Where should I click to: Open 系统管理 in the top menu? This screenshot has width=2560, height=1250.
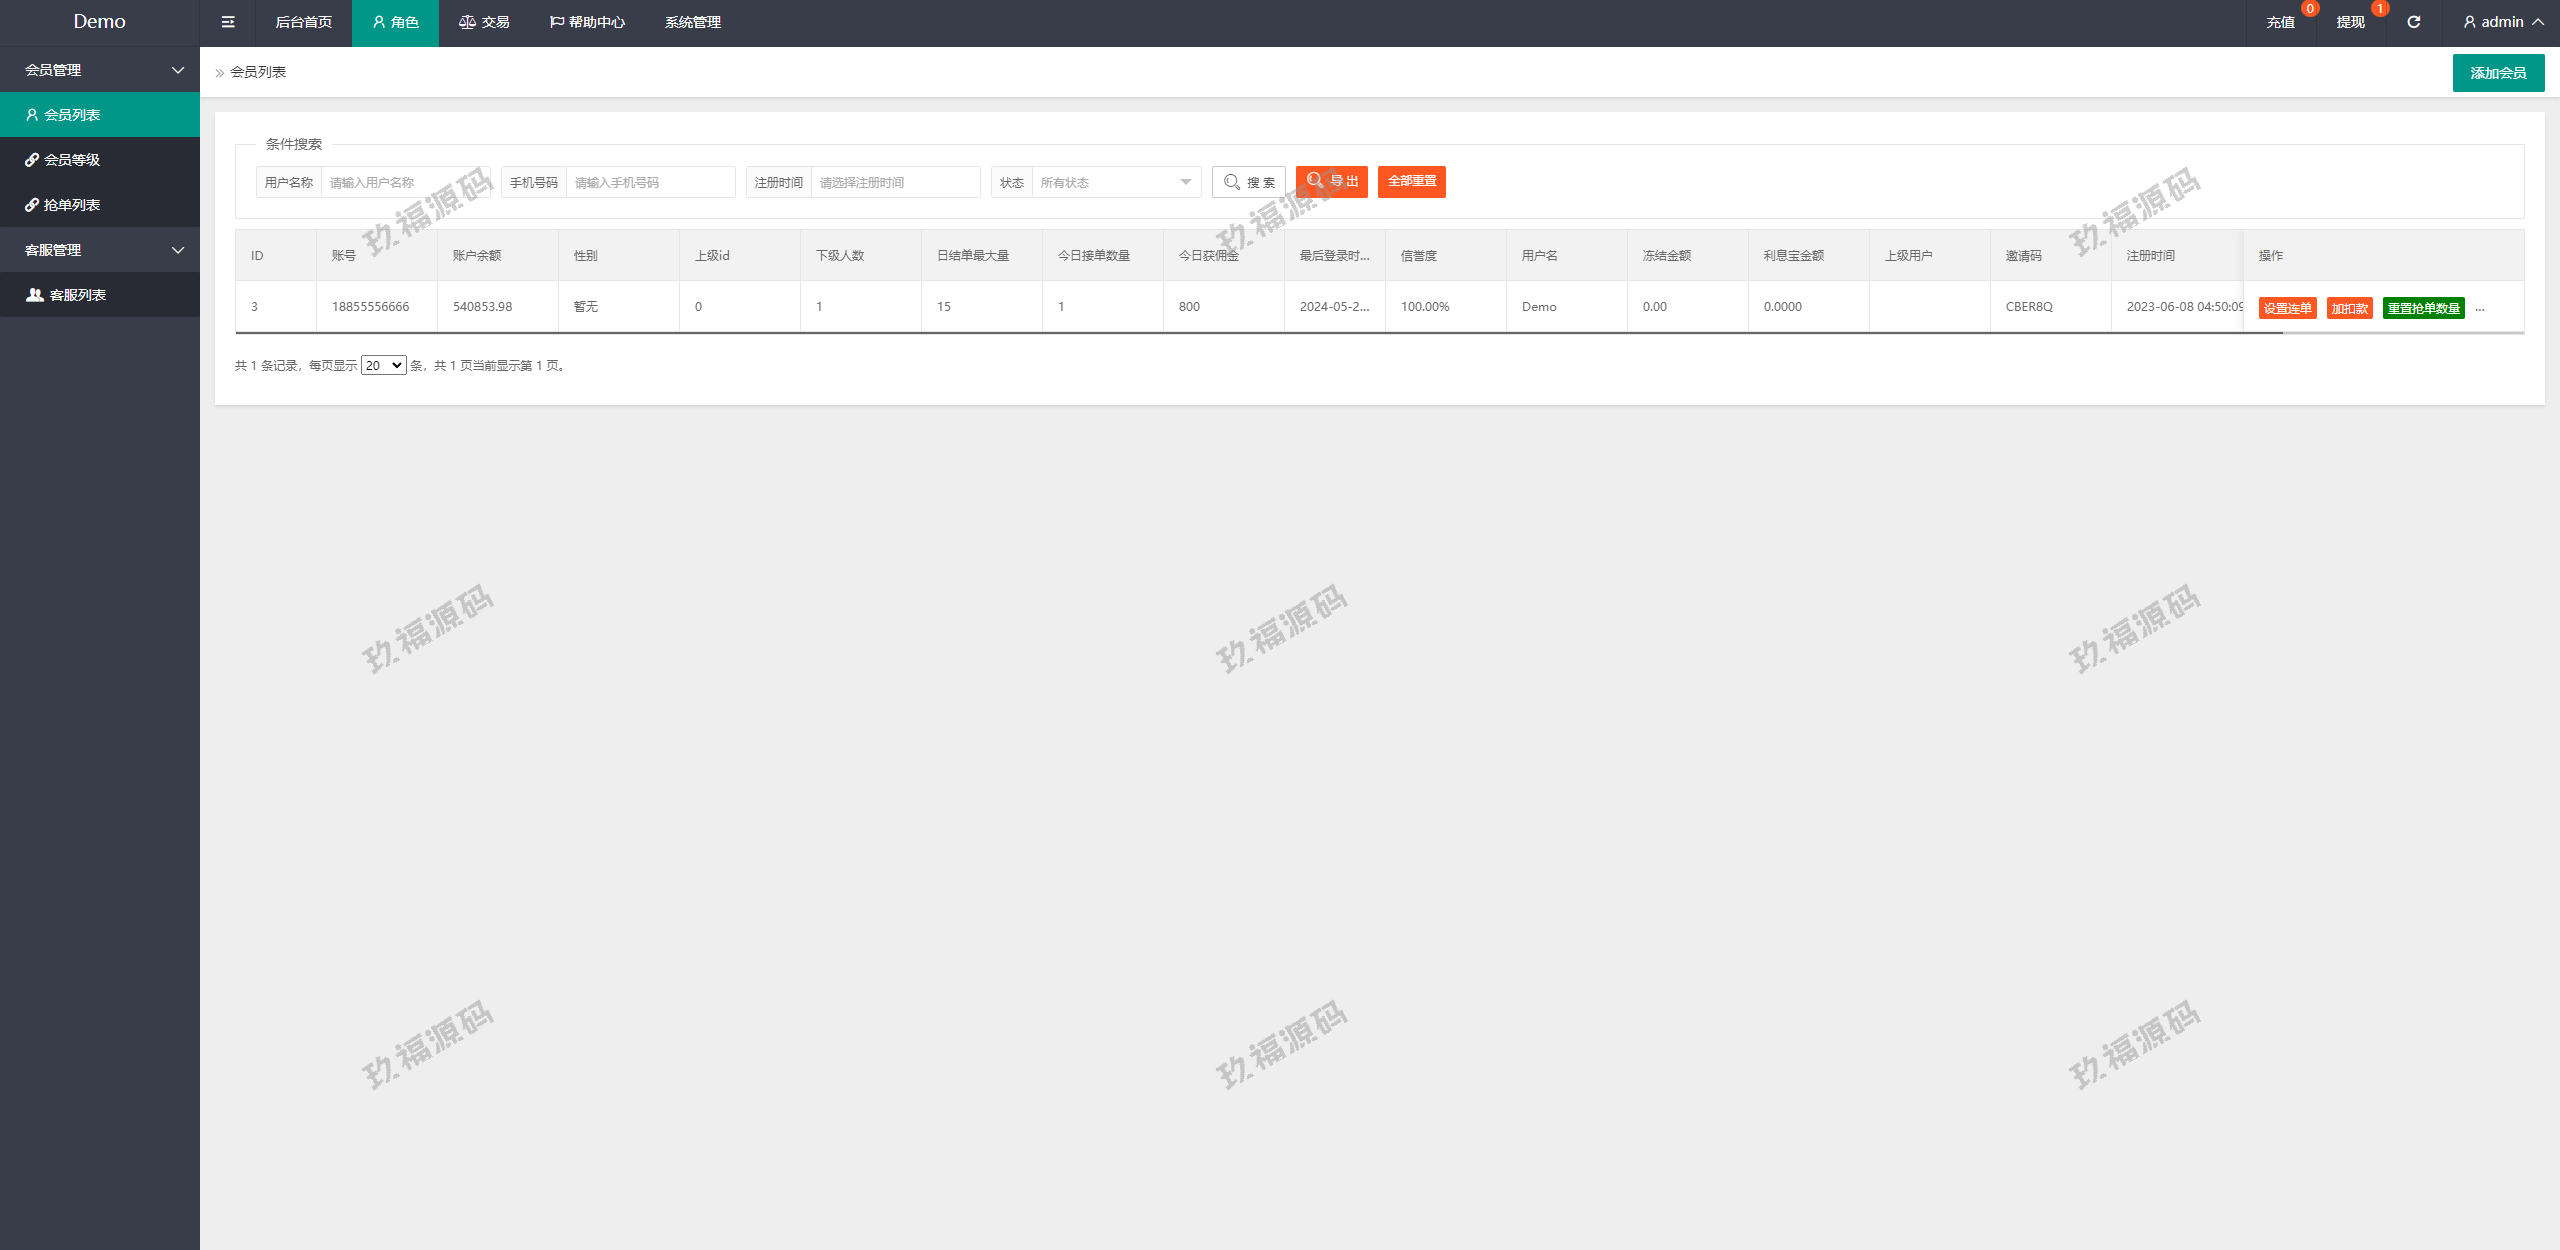(x=692, y=22)
